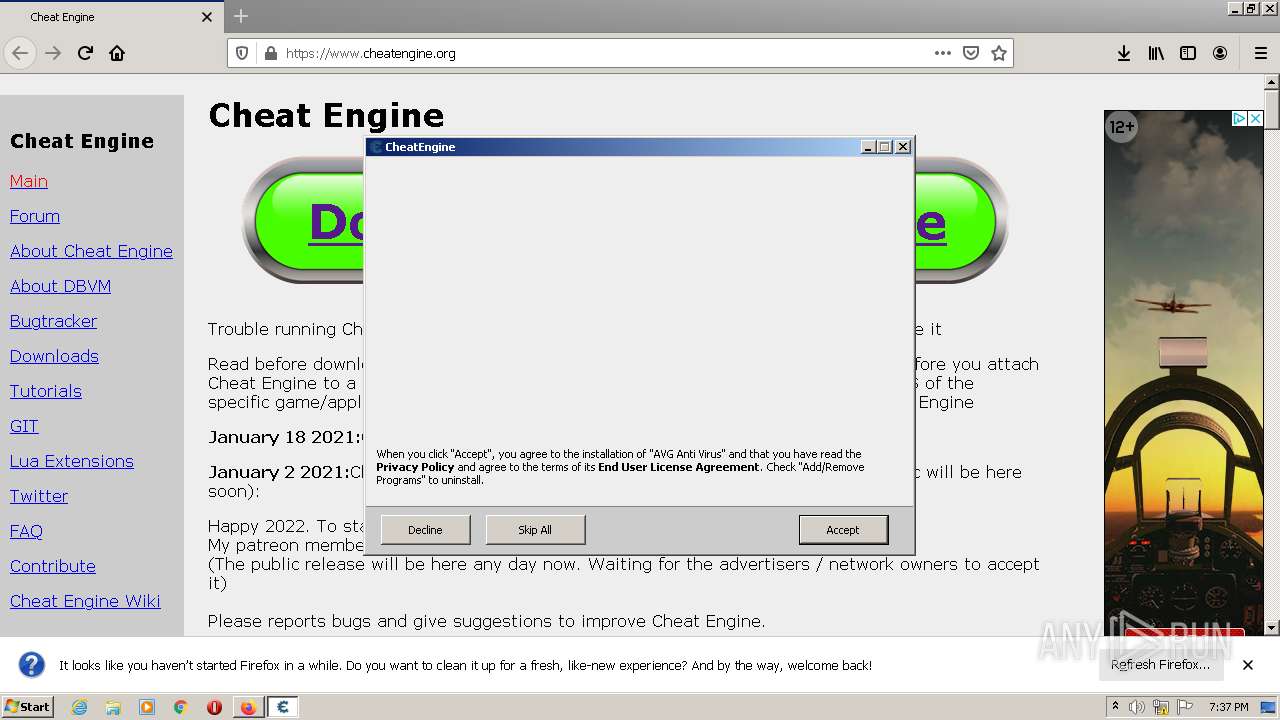This screenshot has width=1280, height=720.
Task: Open Tutorials sidebar link
Action: [x=46, y=391]
